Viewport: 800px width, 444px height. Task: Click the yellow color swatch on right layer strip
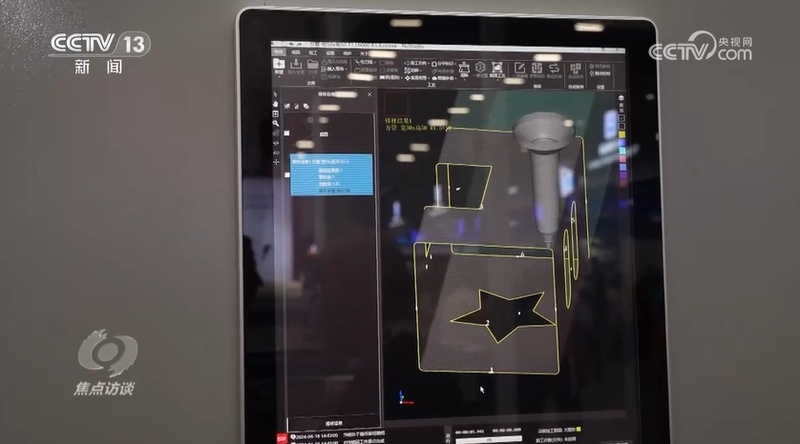pos(621,134)
